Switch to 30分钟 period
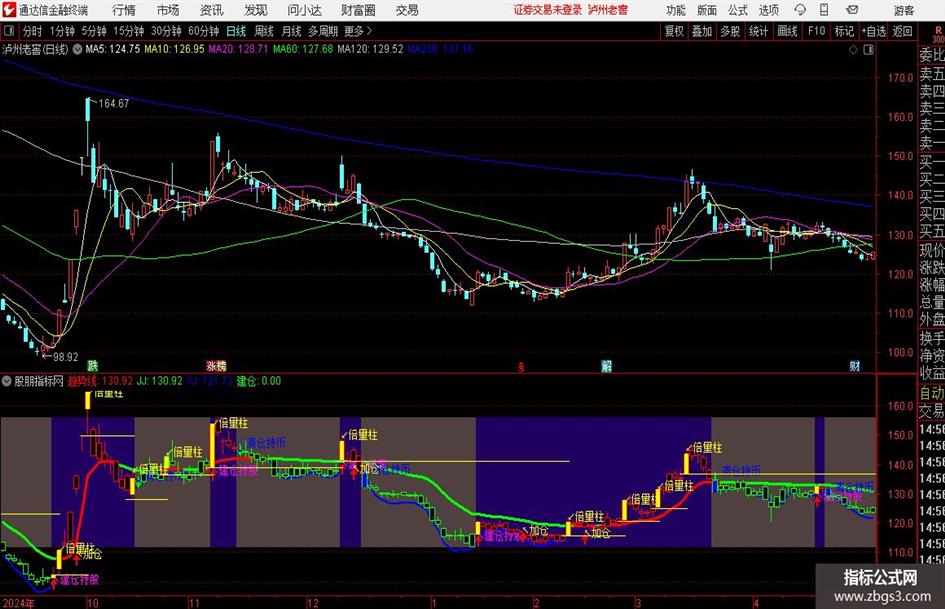 tap(166, 31)
